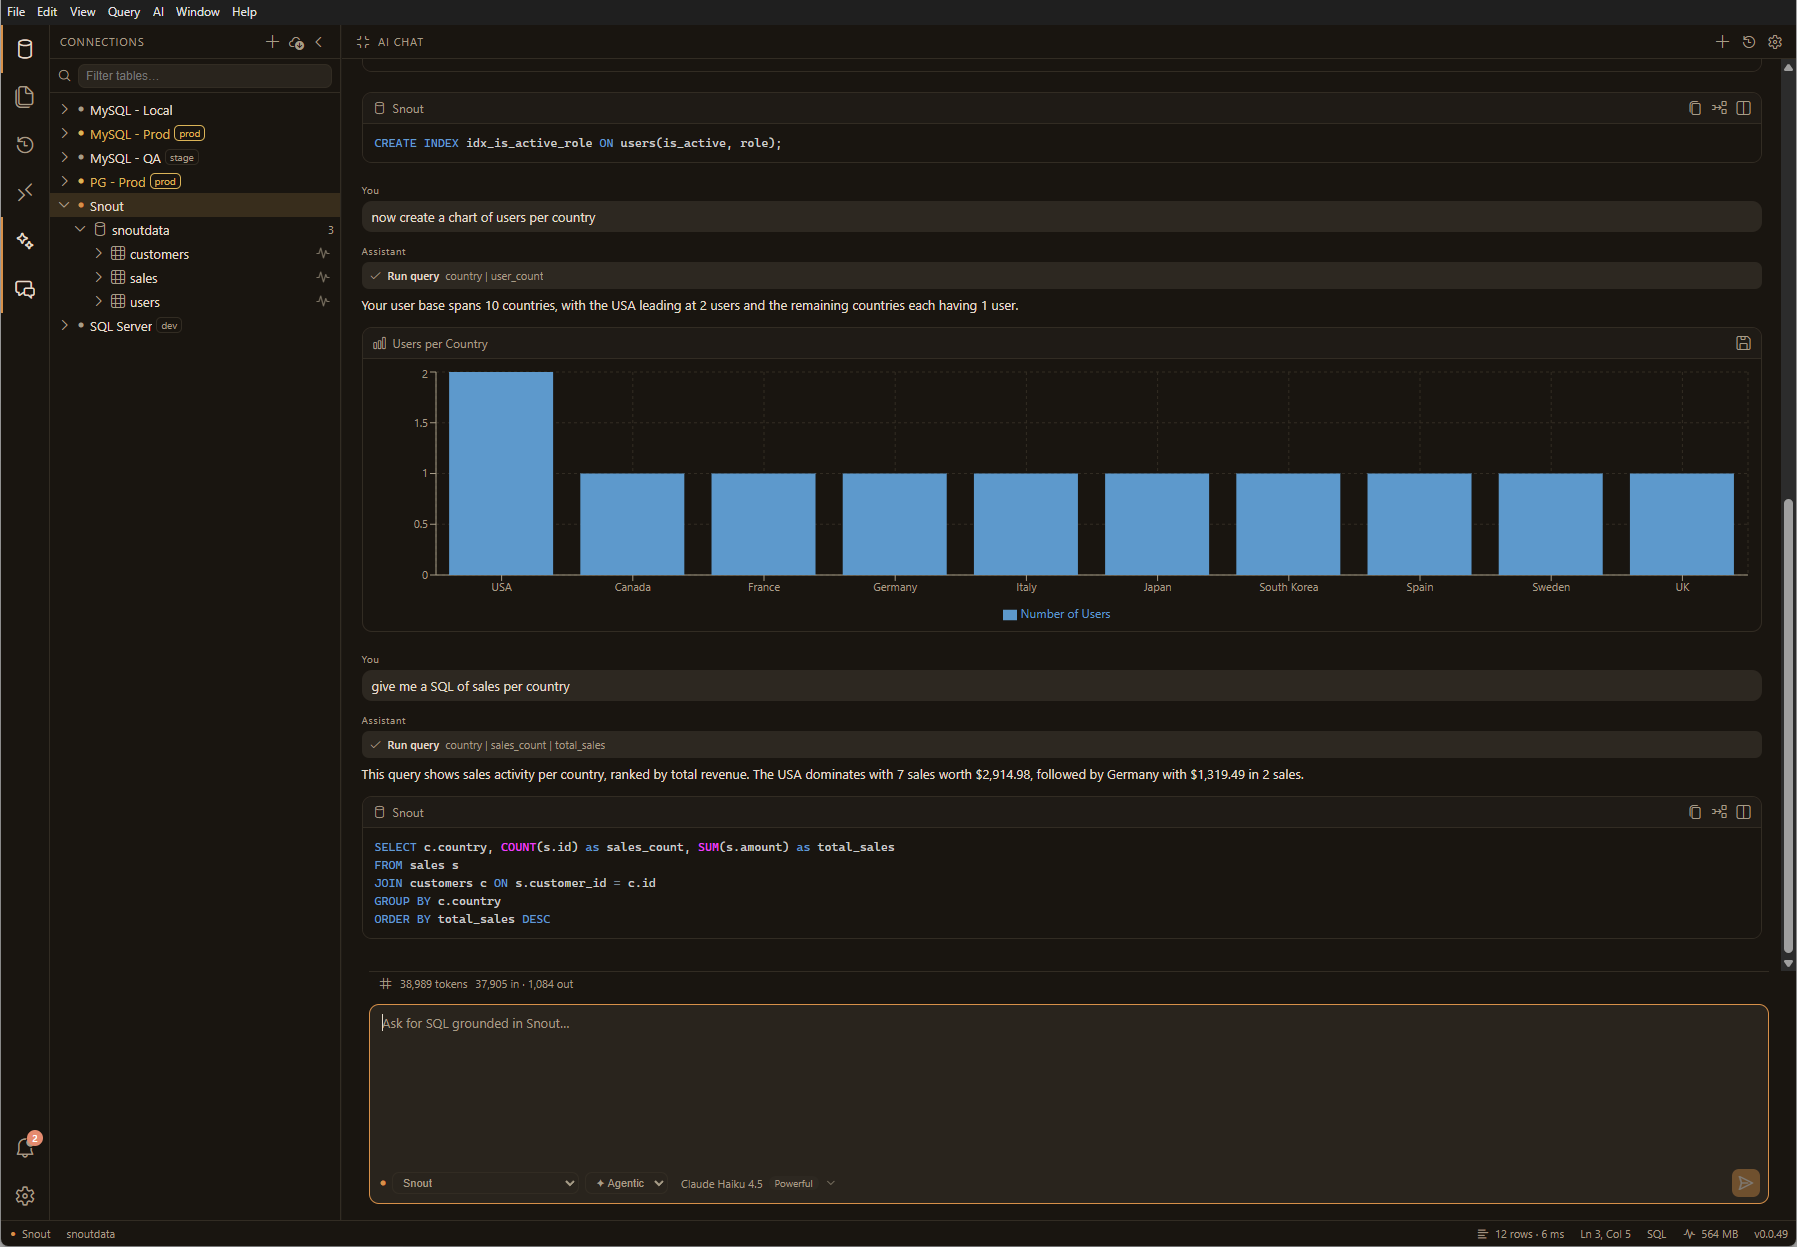Click the SQL language status item
The height and width of the screenshot is (1247, 1797).
[1656, 1234]
